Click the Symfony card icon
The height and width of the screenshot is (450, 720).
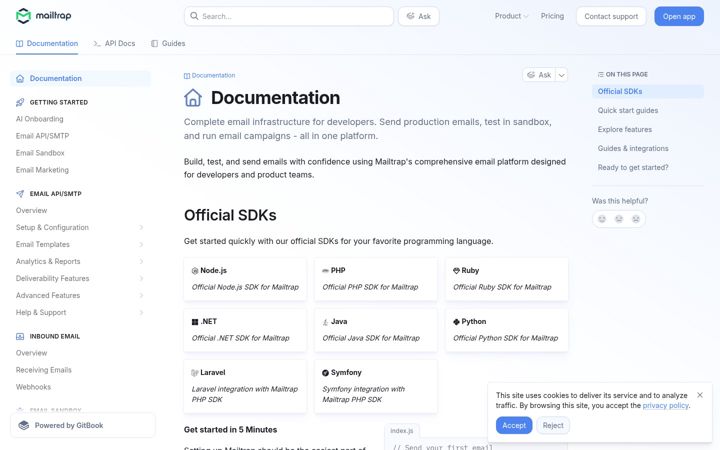coord(325,373)
